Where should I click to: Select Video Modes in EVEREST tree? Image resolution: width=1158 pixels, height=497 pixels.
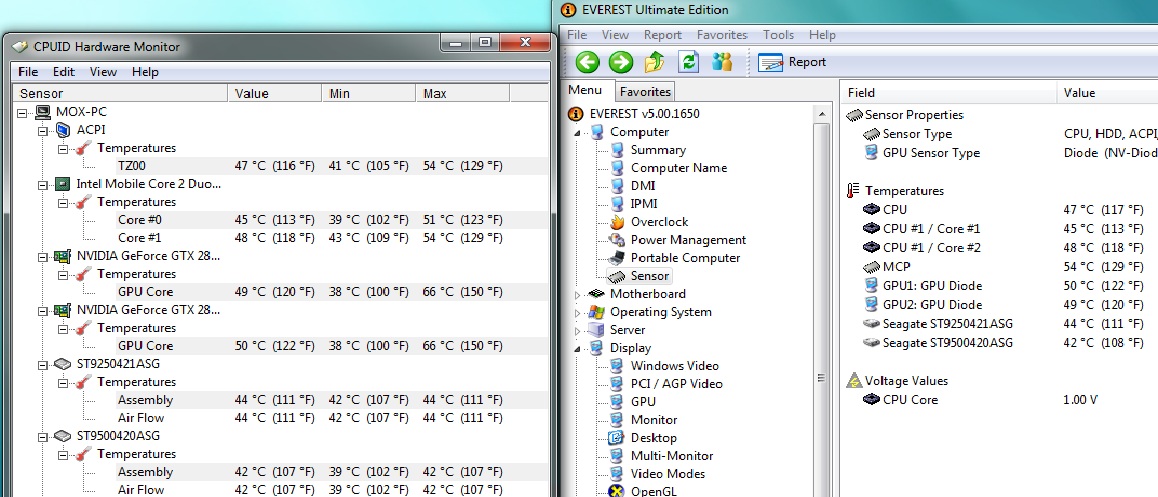tap(668, 474)
